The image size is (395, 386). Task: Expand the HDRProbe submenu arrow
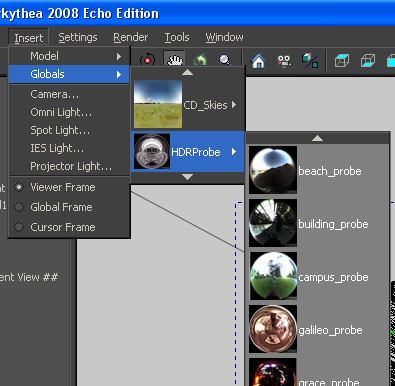tap(234, 152)
